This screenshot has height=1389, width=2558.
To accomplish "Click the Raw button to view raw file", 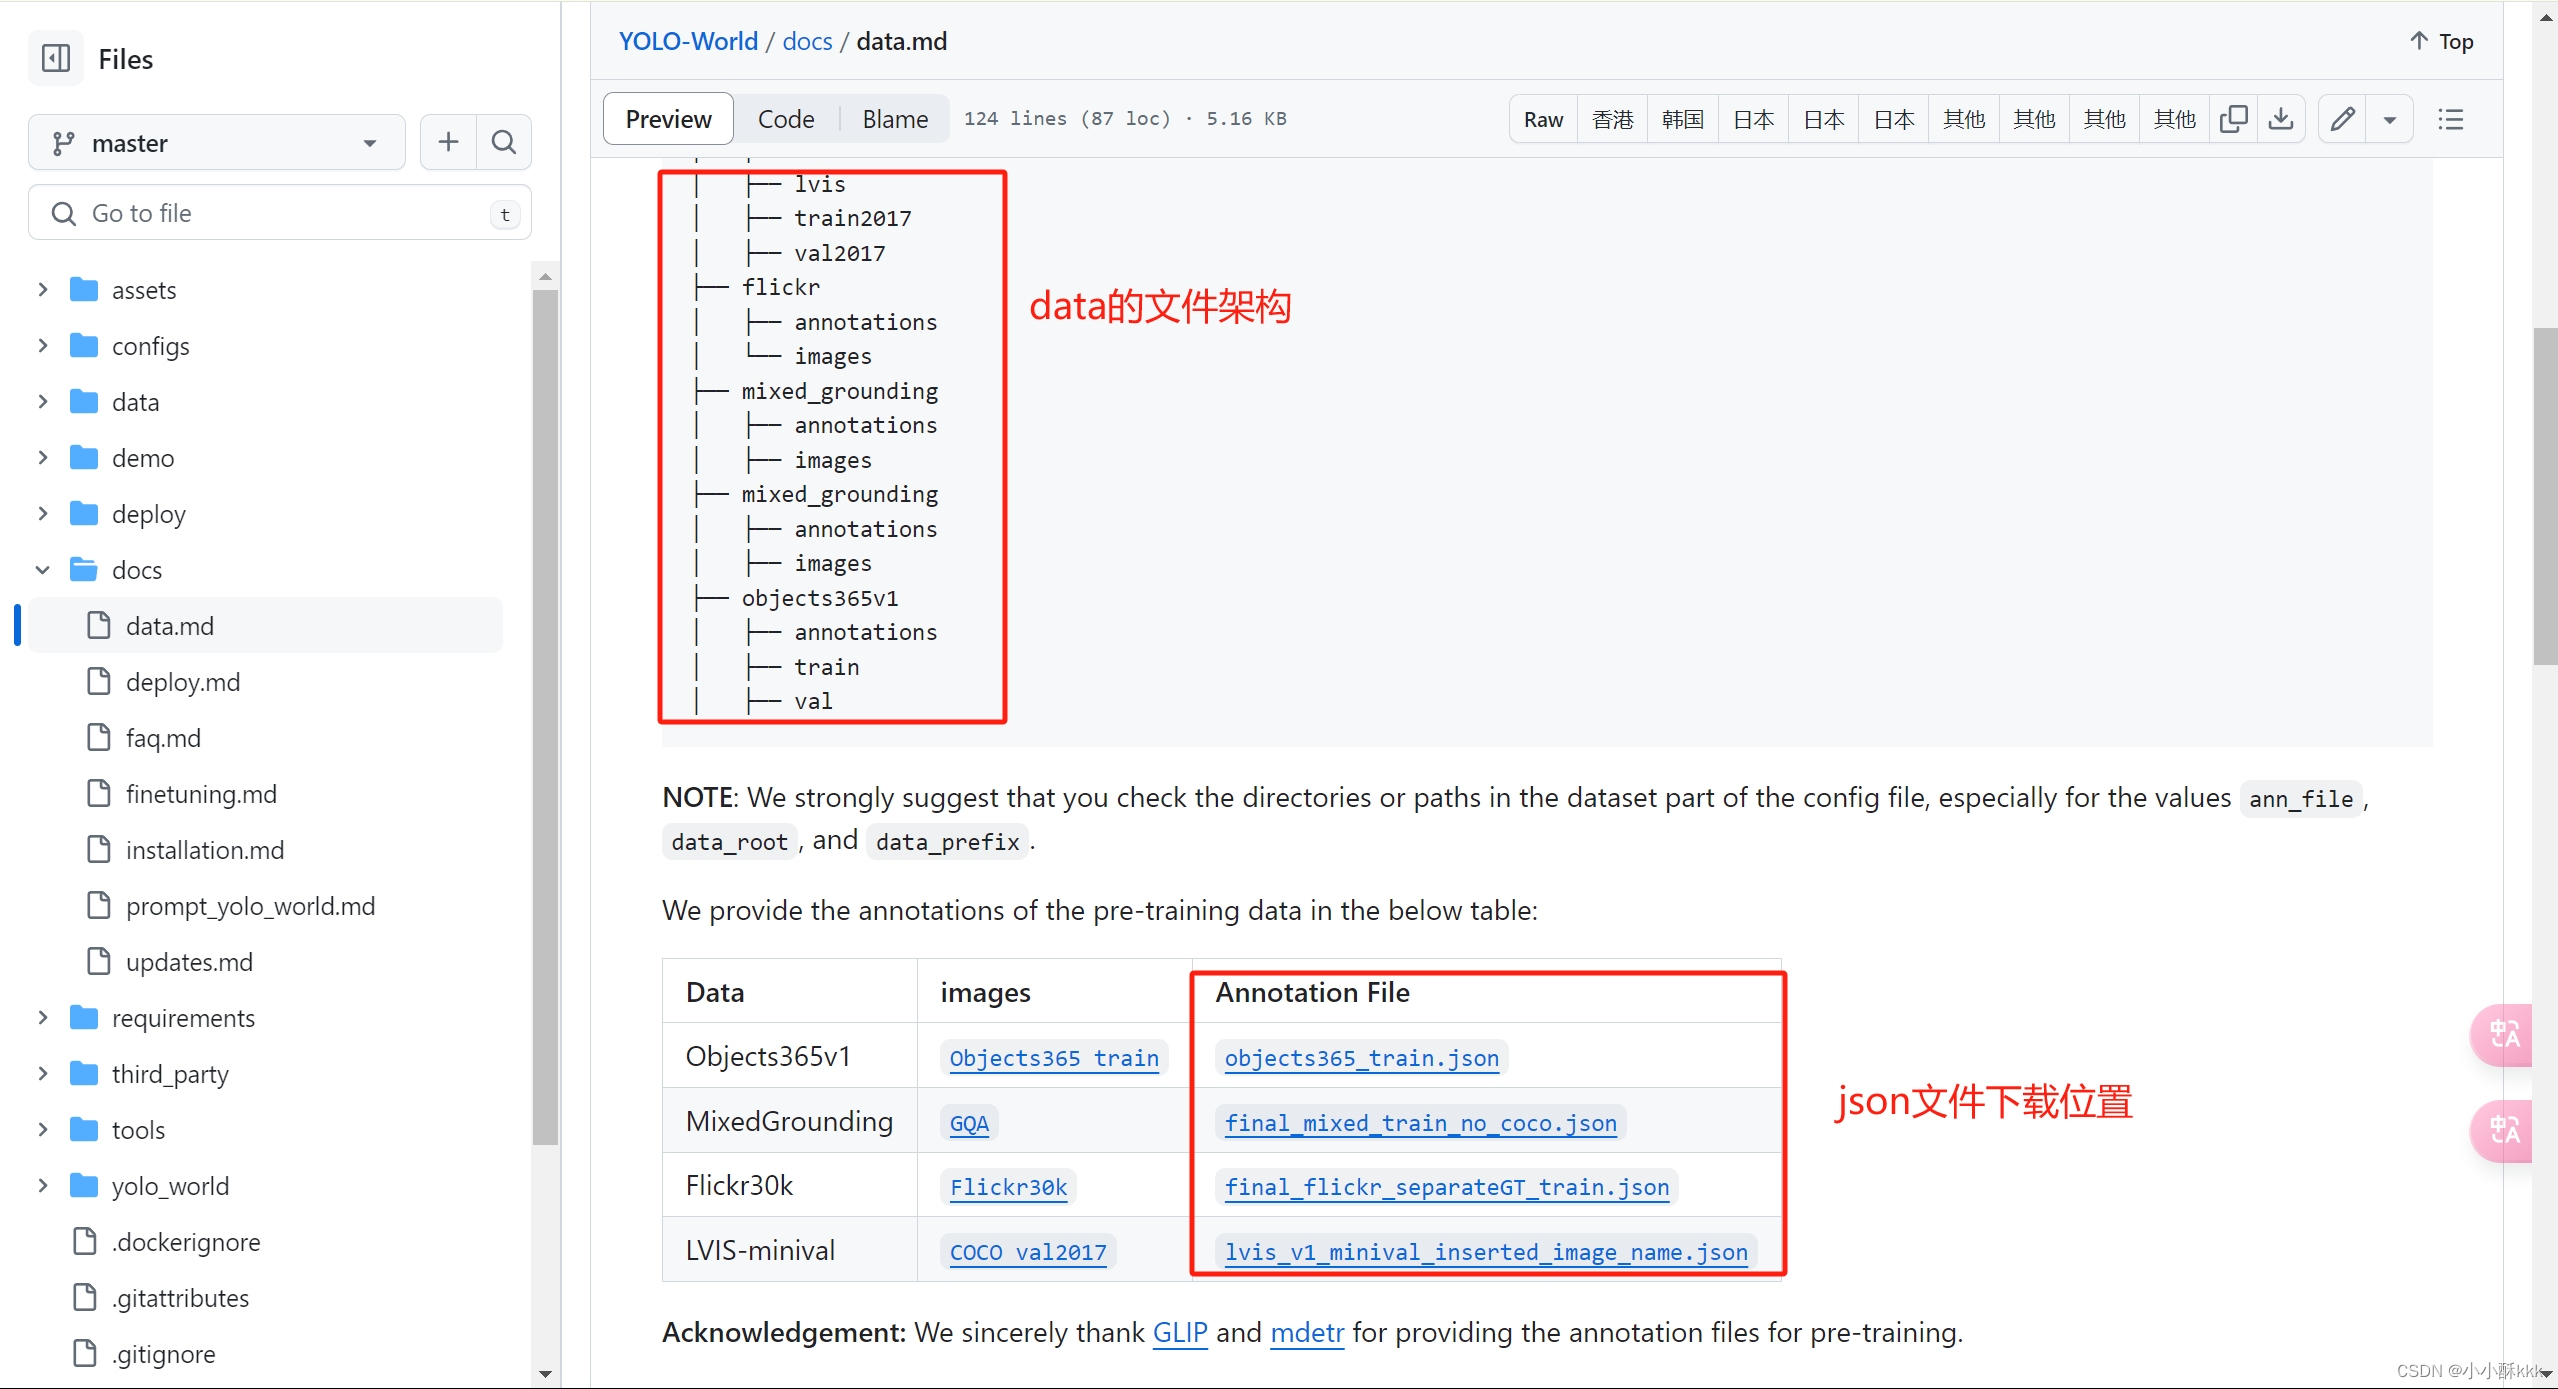I will pos(1541,118).
